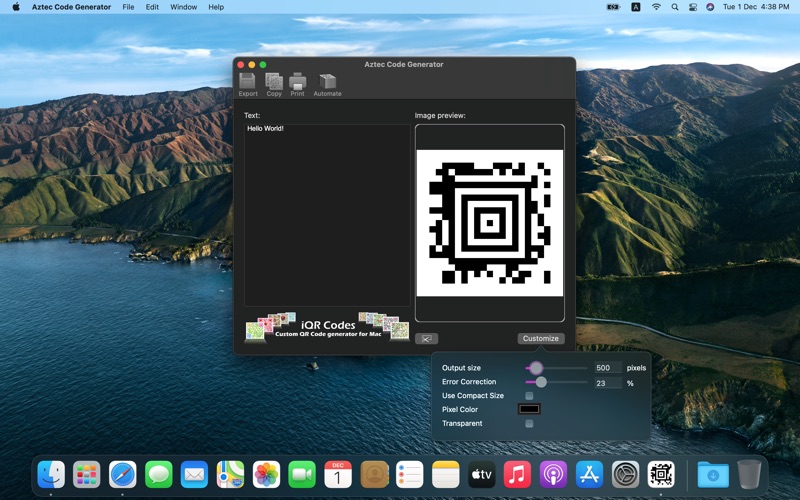Click the Aztec code image preview
The image size is (800, 500).
point(490,223)
